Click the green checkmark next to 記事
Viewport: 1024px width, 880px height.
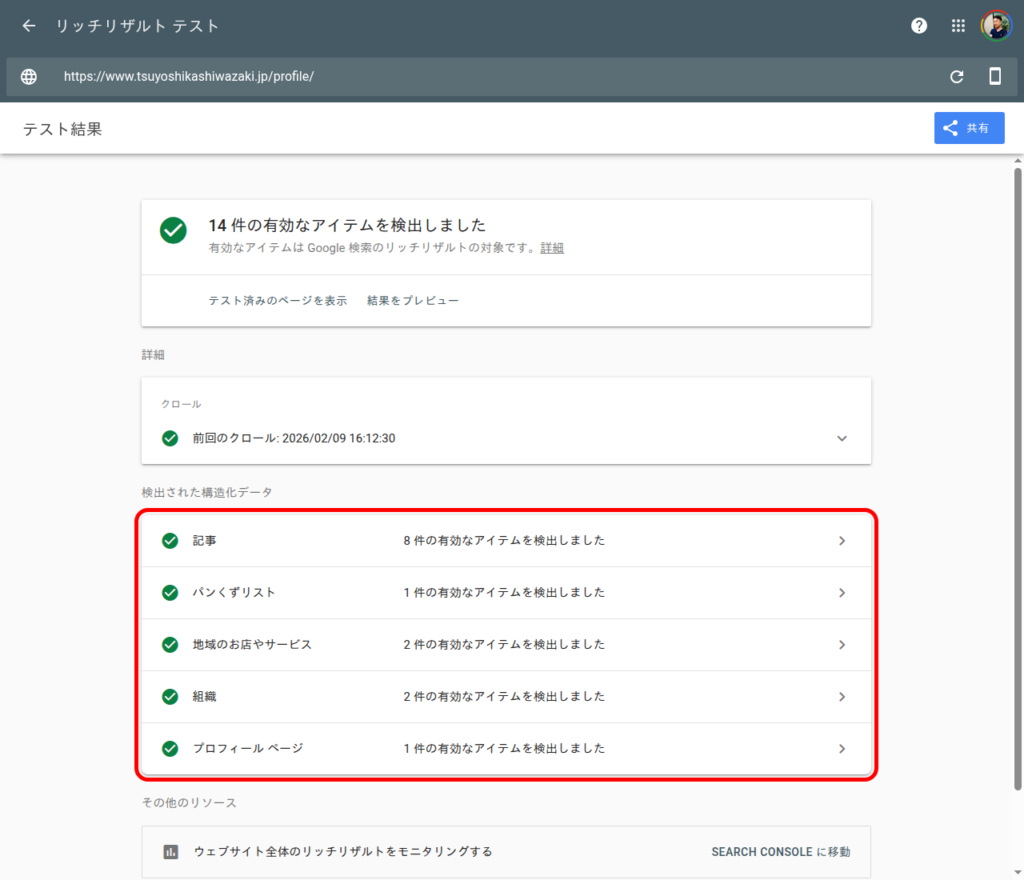point(169,540)
